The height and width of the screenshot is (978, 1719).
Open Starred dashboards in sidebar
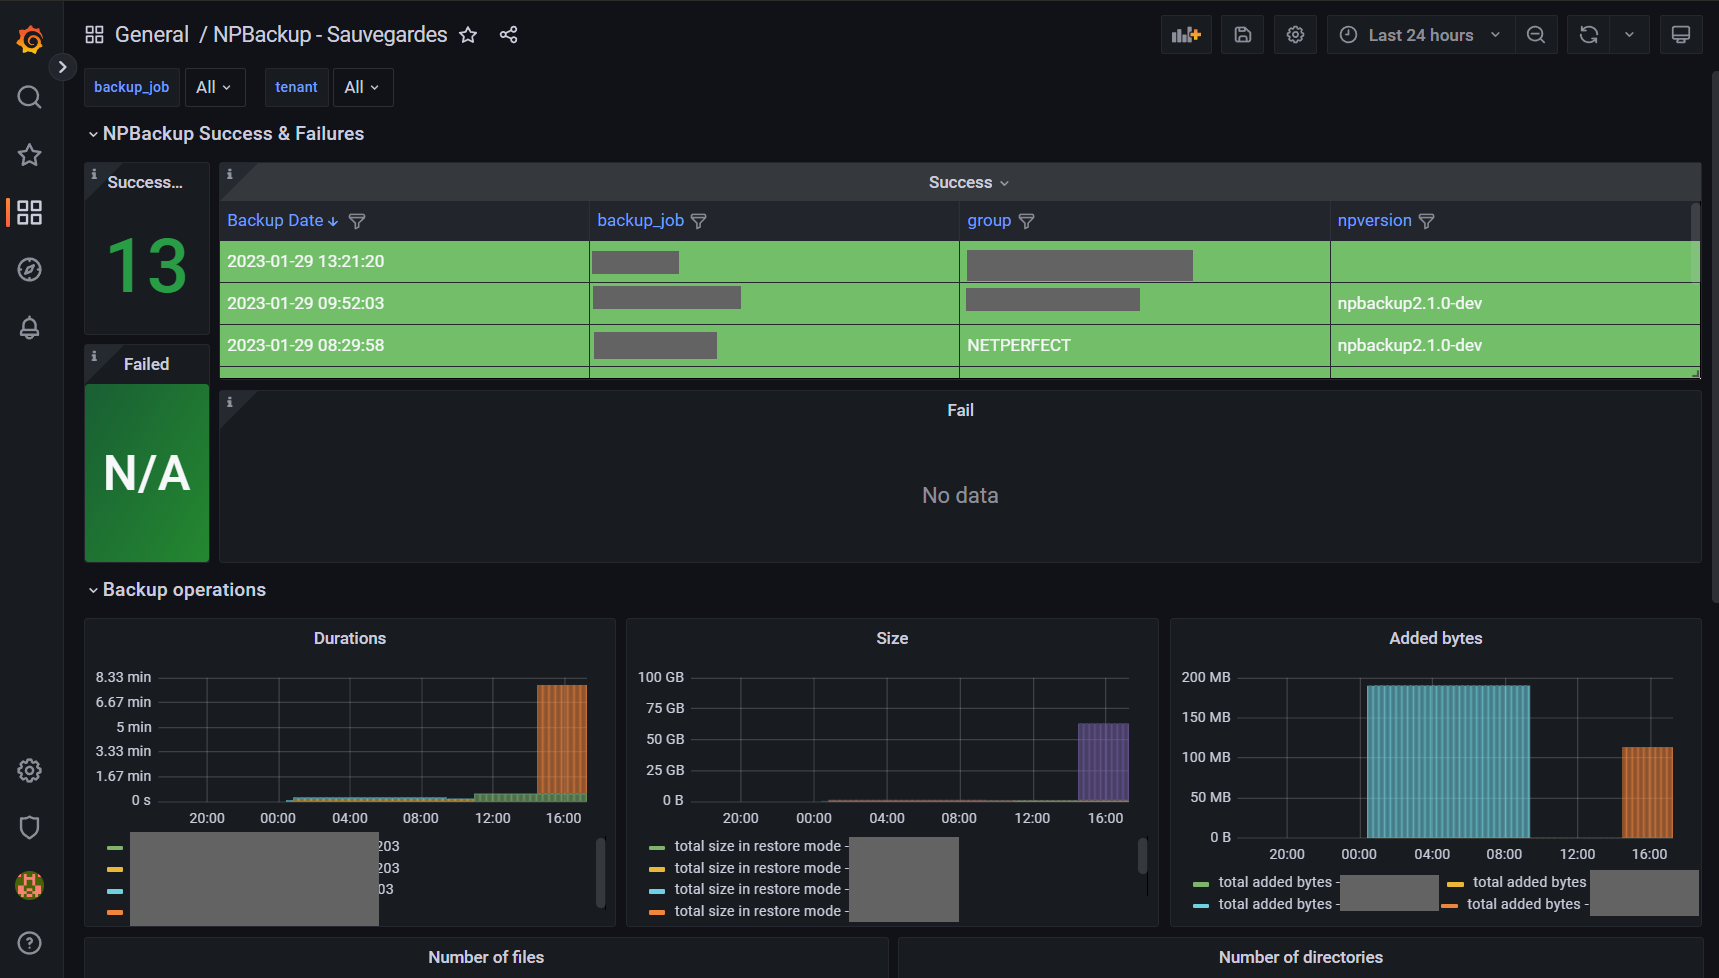coord(30,154)
